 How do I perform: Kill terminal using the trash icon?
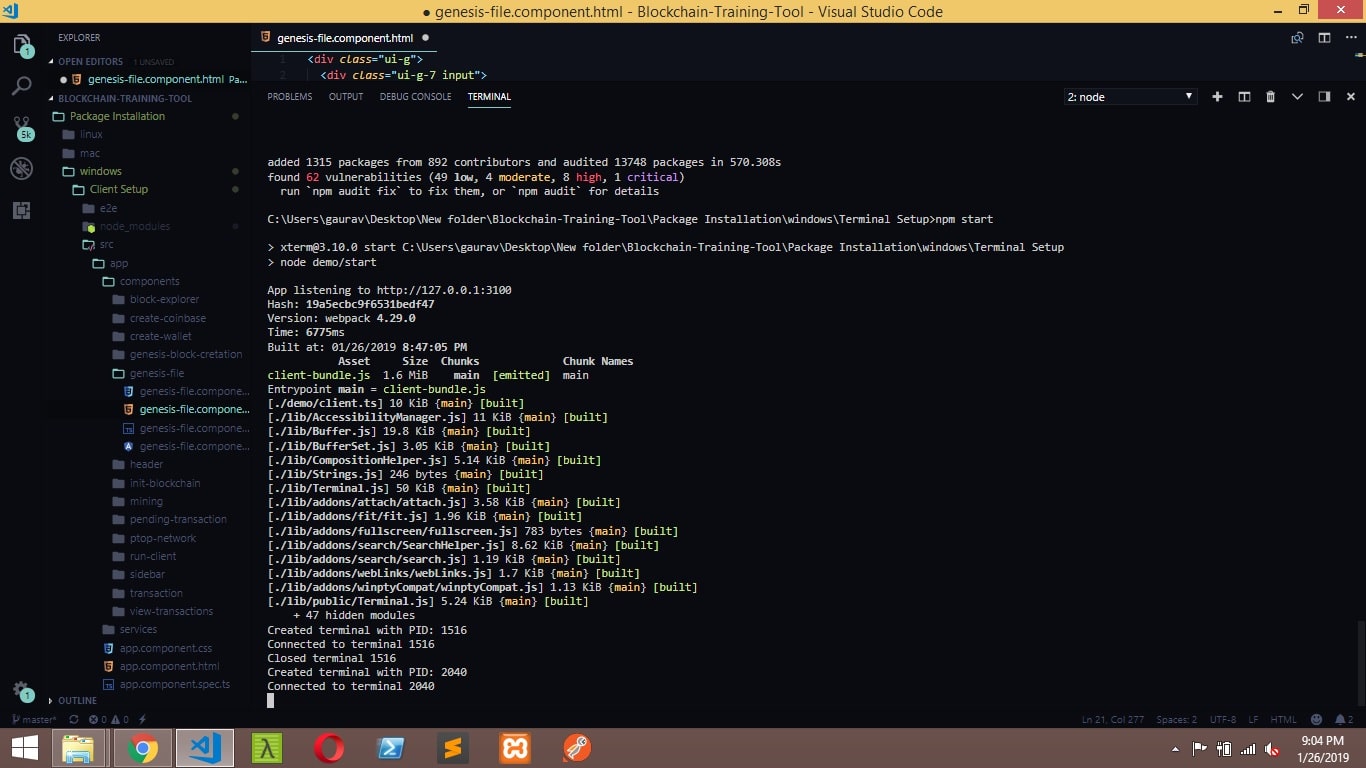pos(1270,97)
